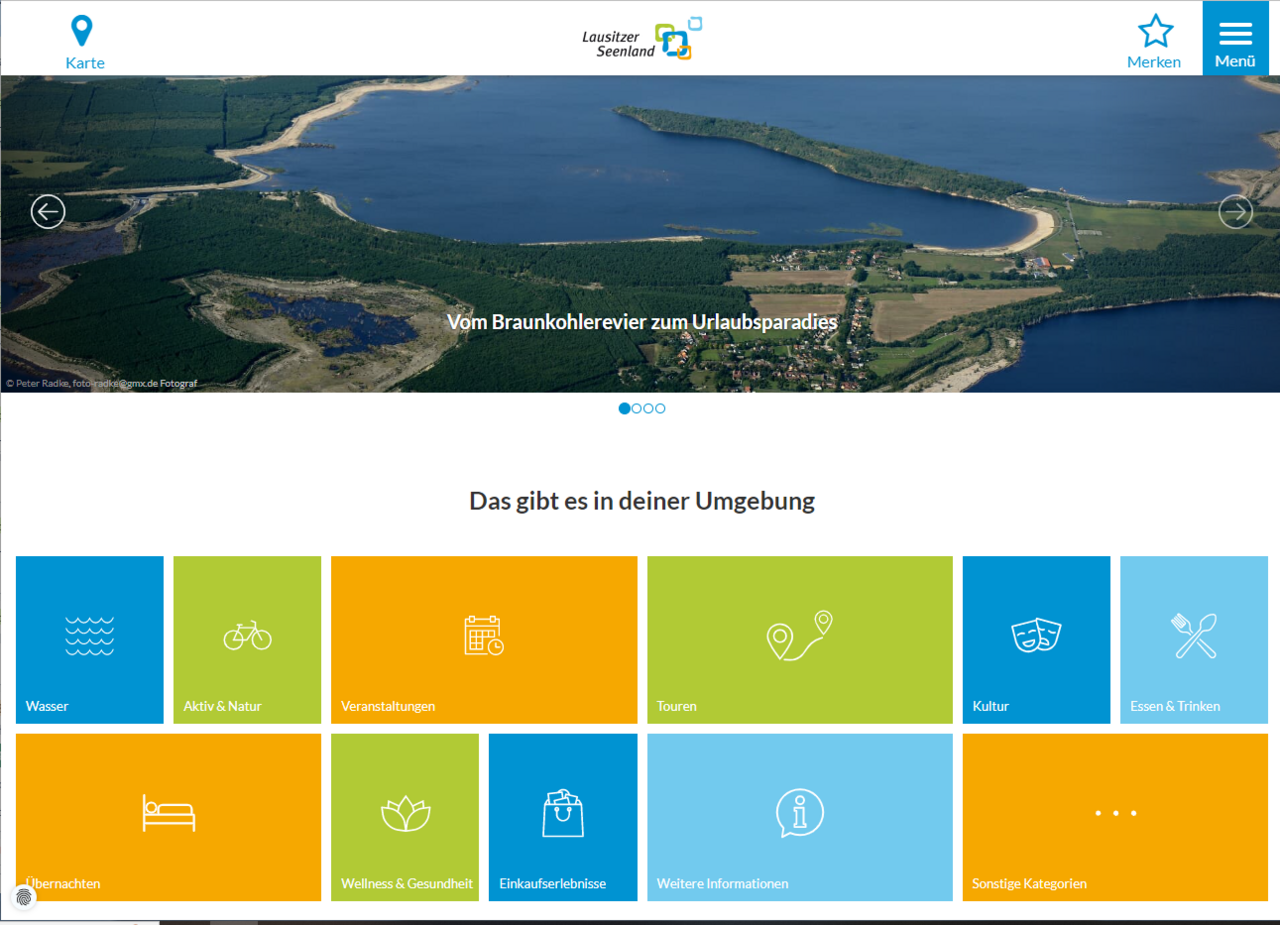Select the Touren route tile
This screenshot has height=925, width=1280.
[800, 640]
